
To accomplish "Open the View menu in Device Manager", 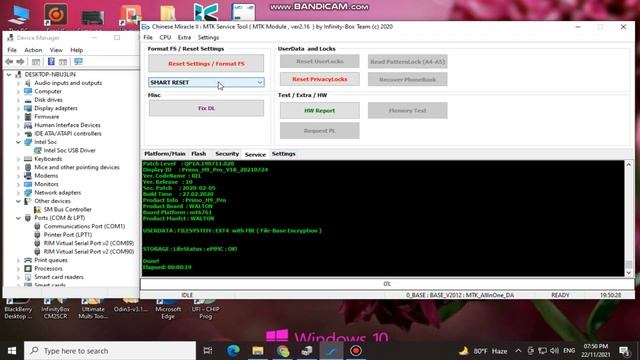I will pos(56,50).
